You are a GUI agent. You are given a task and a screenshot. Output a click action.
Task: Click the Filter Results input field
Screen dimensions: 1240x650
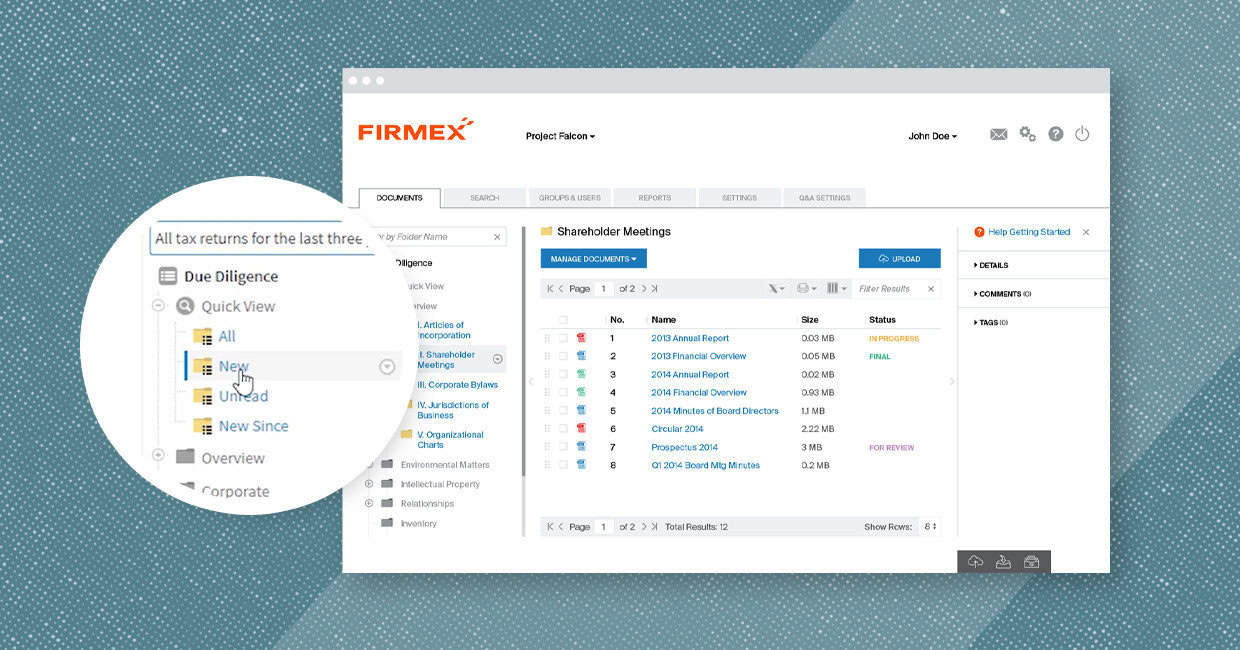tap(888, 289)
